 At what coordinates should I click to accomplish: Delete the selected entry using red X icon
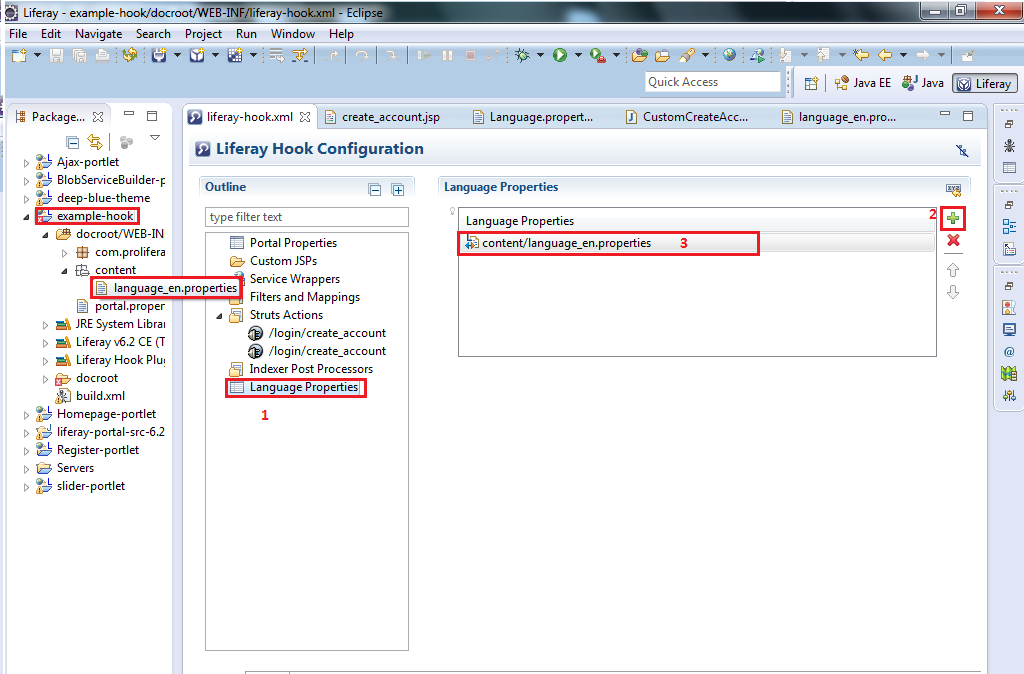pos(952,240)
